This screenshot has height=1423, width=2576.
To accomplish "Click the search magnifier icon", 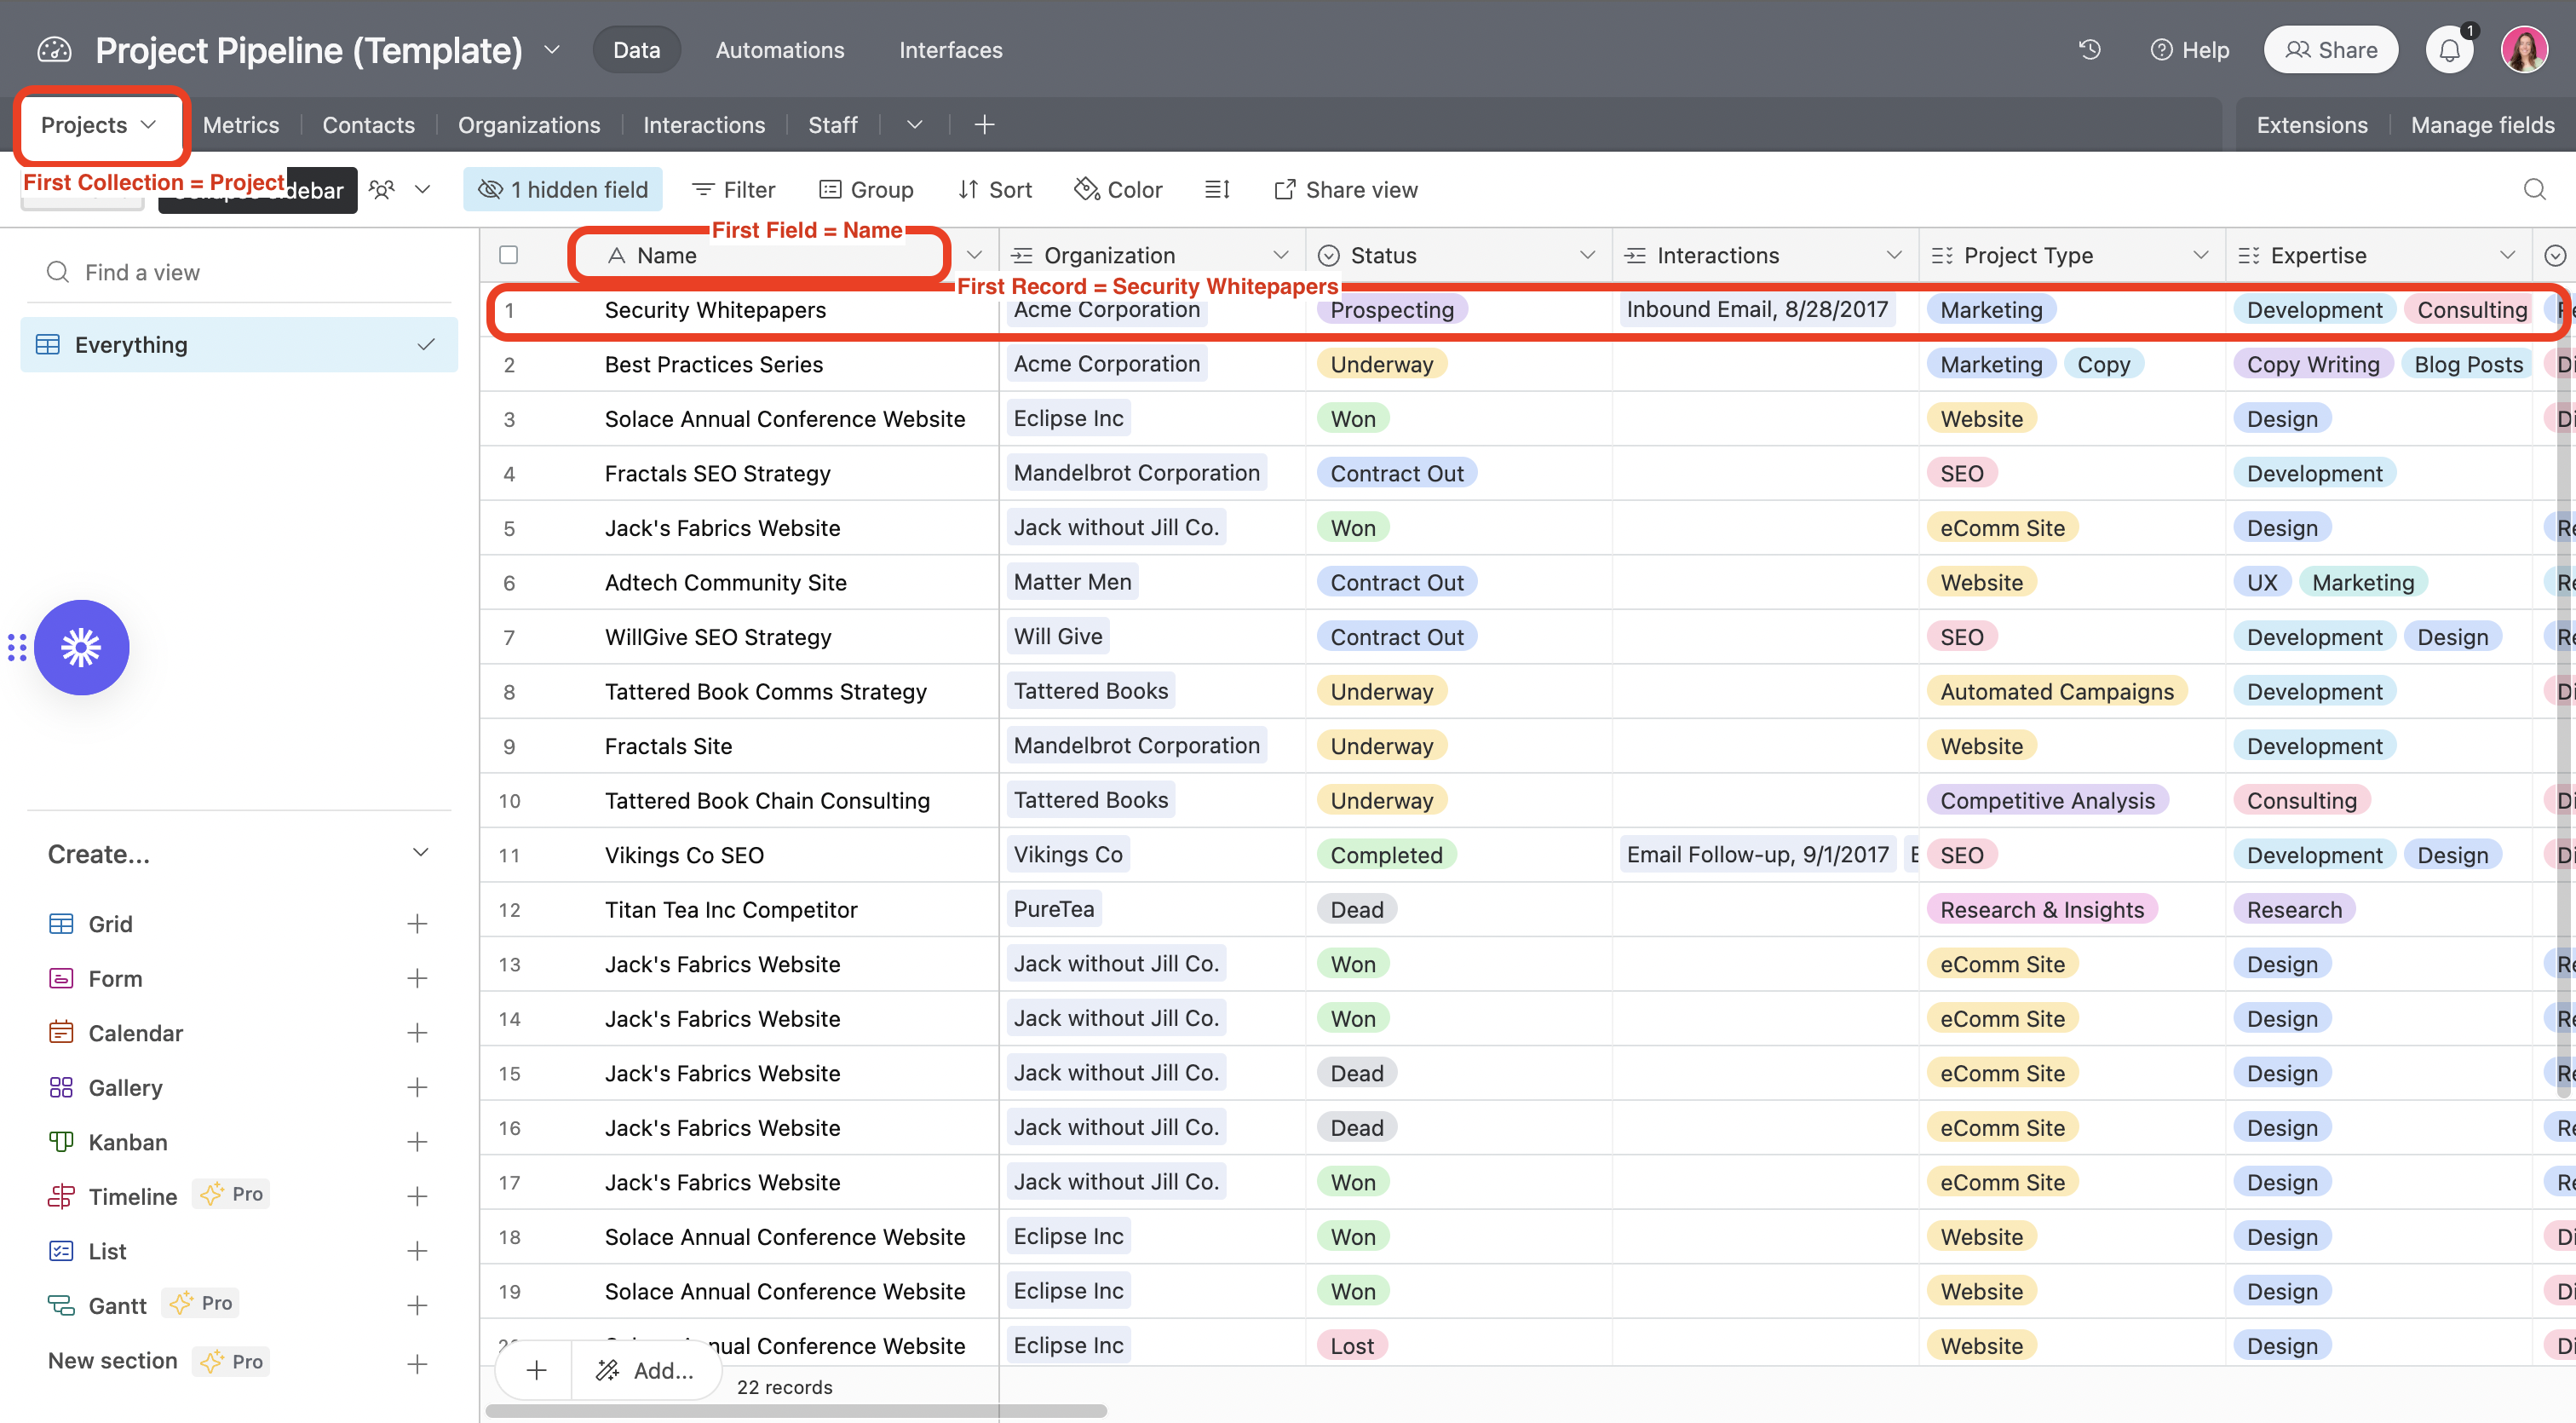I will [x=2534, y=190].
